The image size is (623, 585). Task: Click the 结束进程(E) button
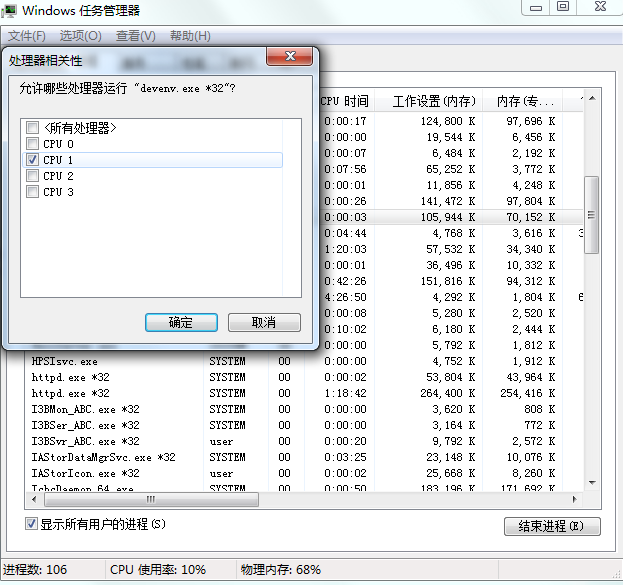551,526
